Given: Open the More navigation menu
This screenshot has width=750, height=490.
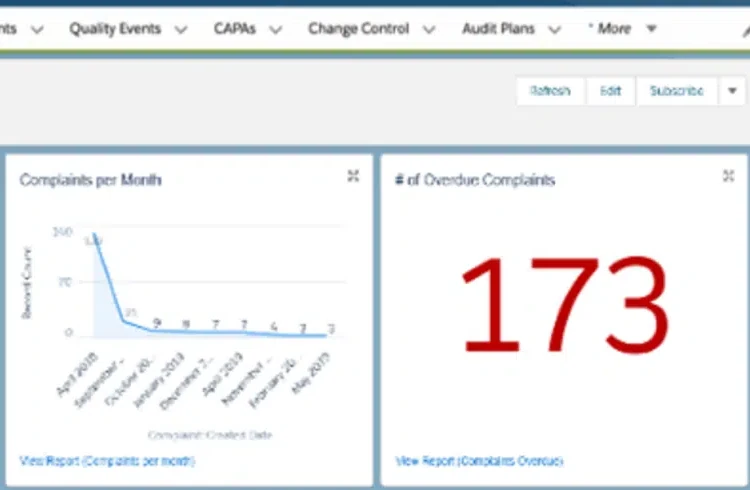Looking at the screenshot, I should click(614, 29).
